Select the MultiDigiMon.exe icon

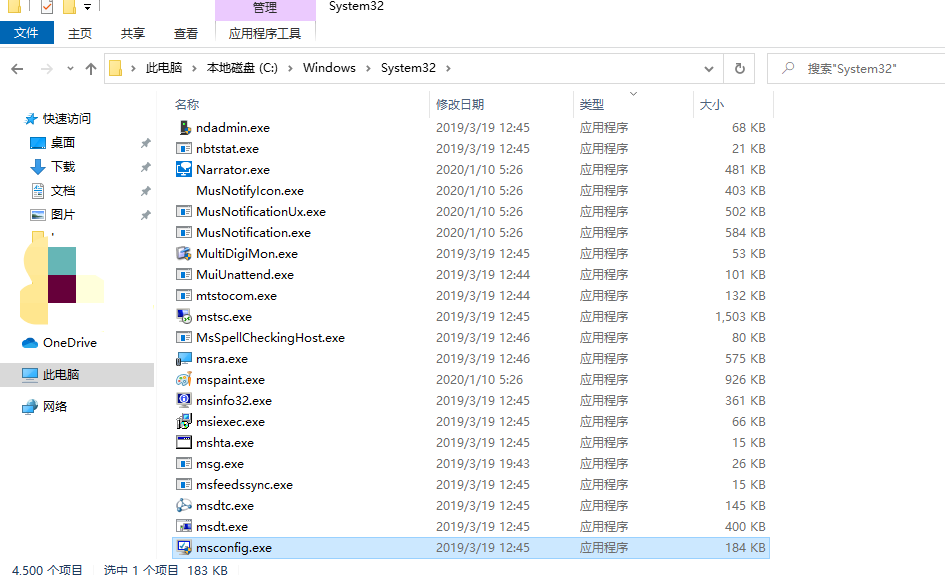pyautogui.click(x=184, y=253)
